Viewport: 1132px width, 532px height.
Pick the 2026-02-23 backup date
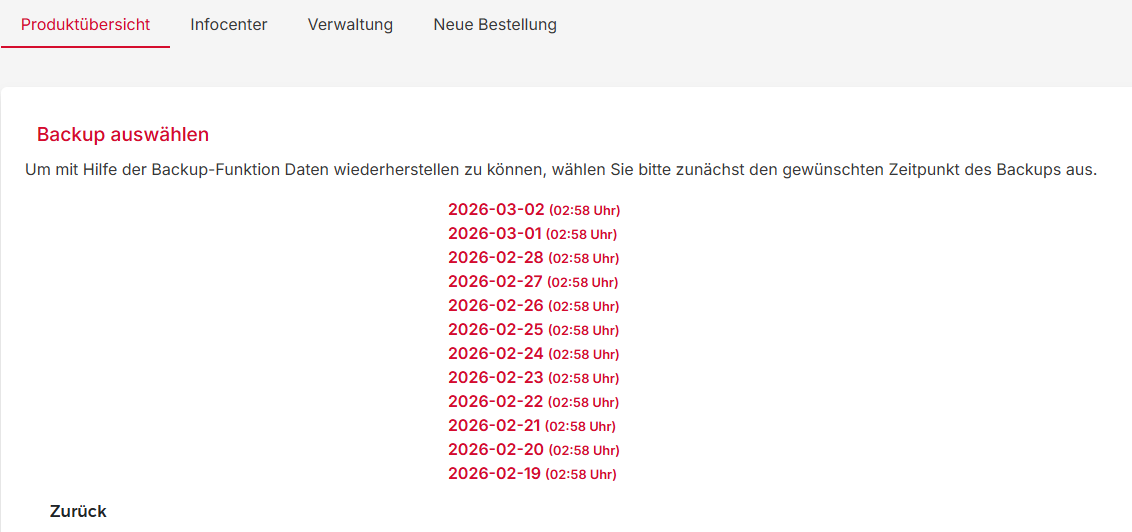click(x=496, y=378)
